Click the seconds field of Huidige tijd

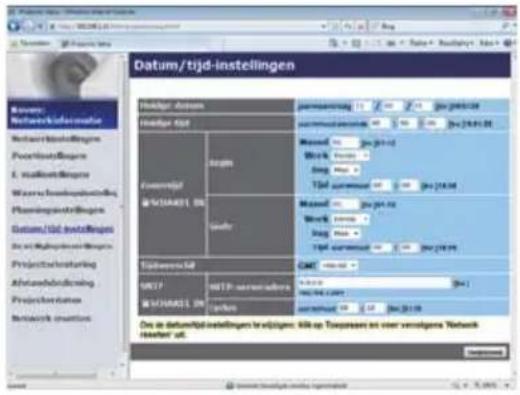(434, 123)
